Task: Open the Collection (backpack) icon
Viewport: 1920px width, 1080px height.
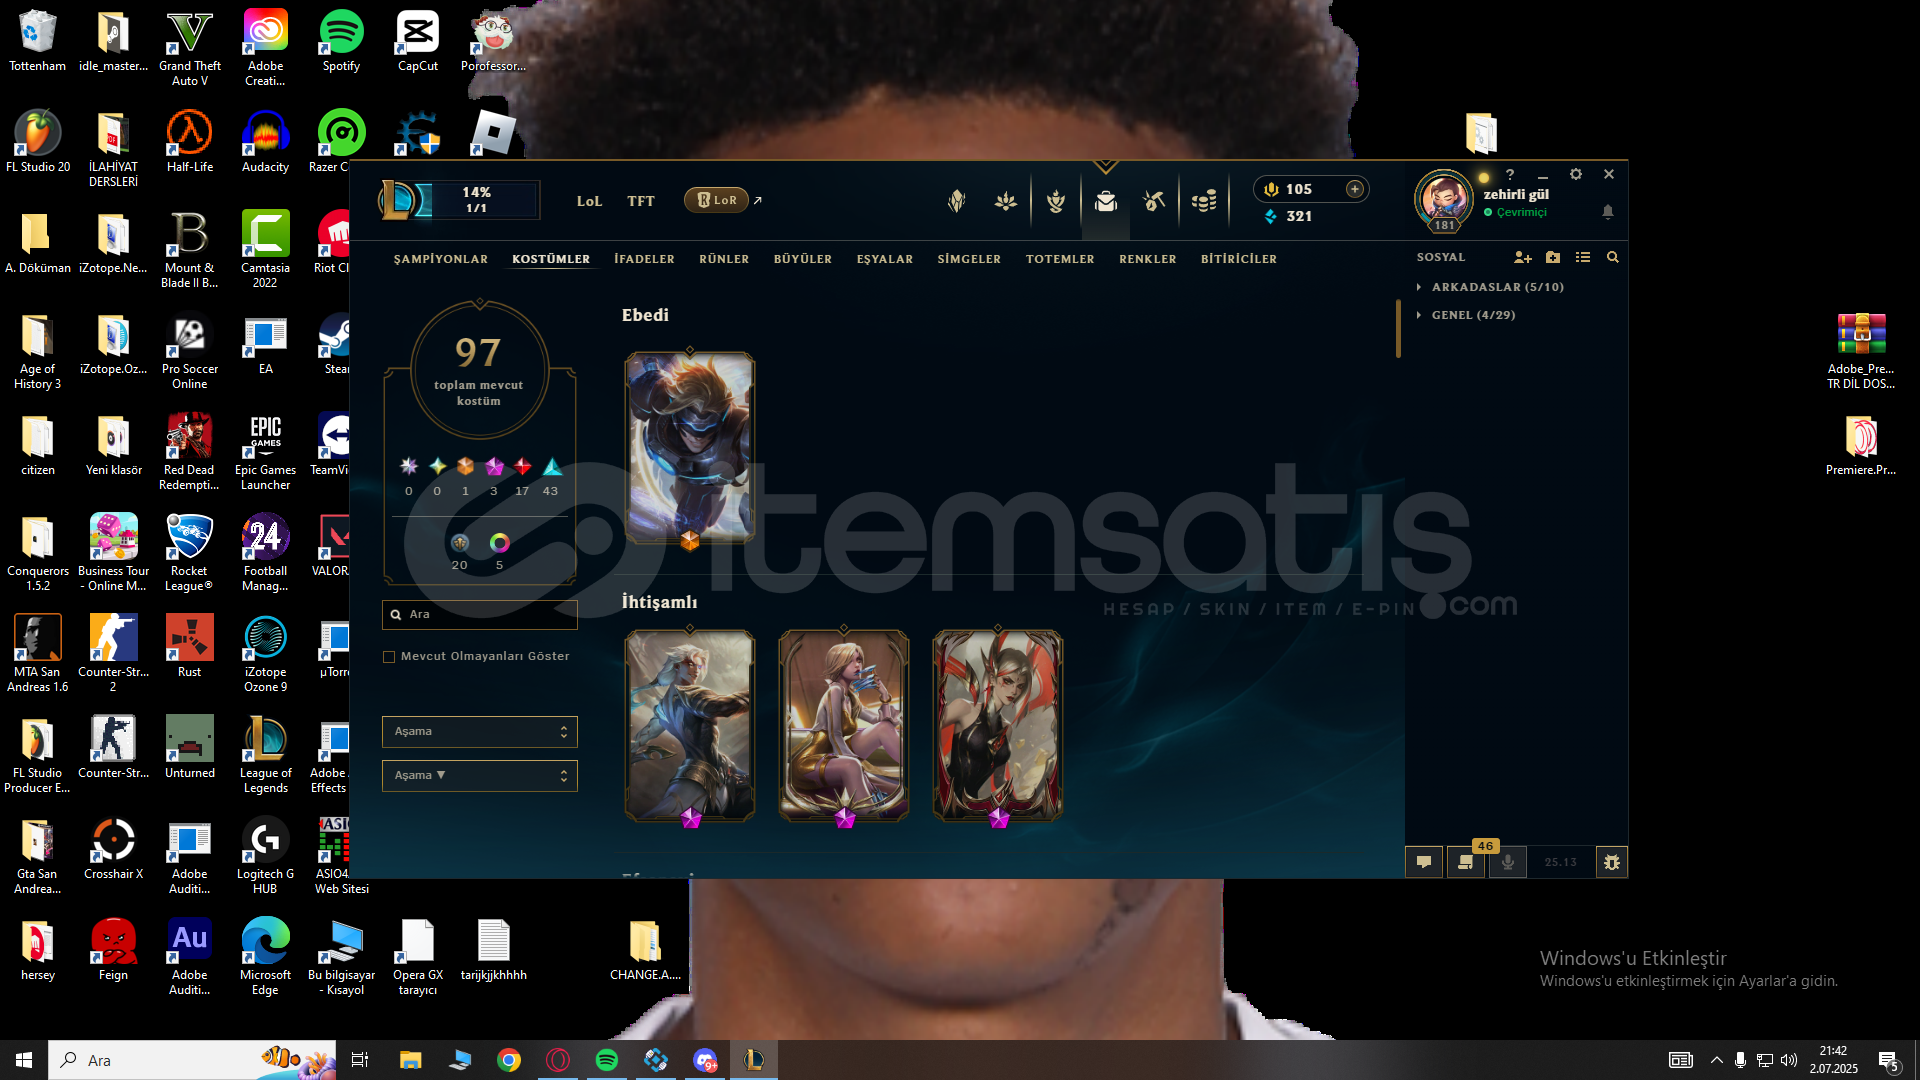Action: tap(1105, 201)
